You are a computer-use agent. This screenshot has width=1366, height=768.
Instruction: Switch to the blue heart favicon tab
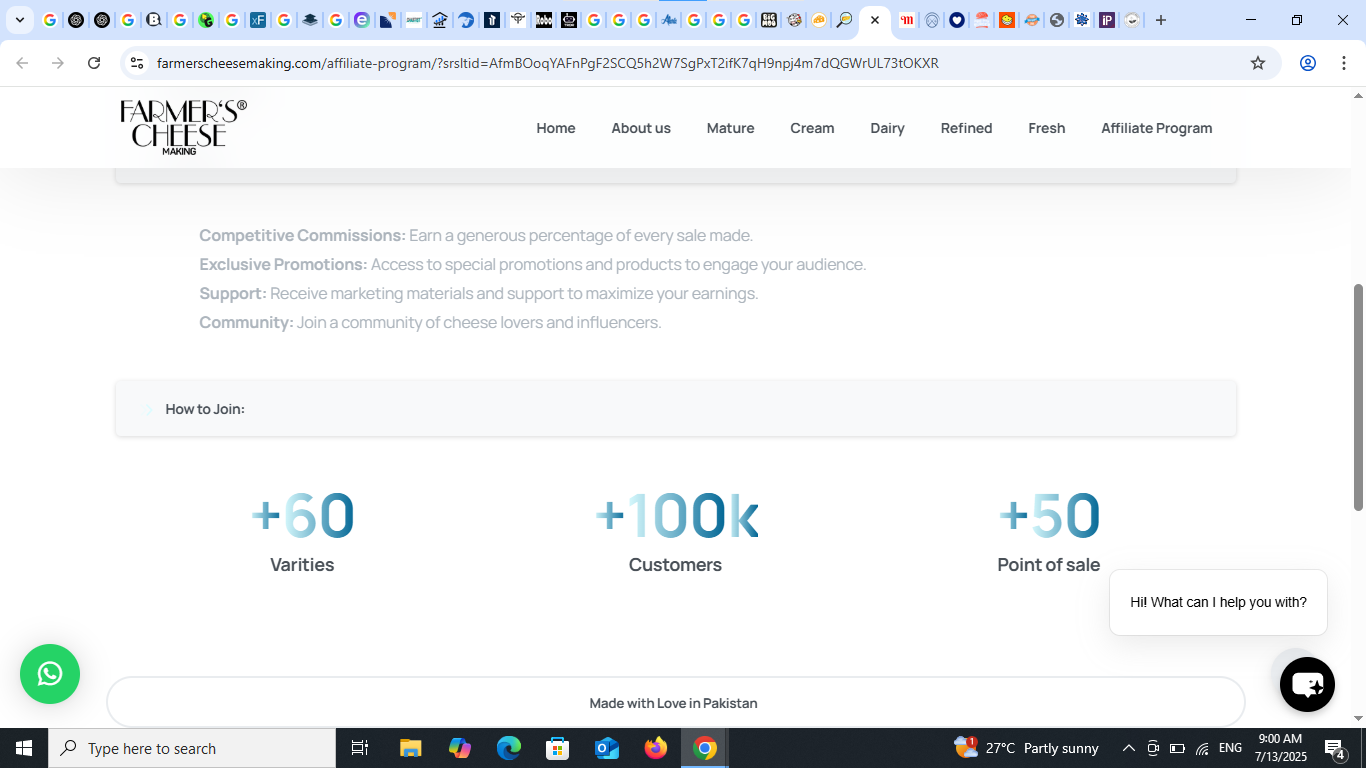(x=957, y=20)
